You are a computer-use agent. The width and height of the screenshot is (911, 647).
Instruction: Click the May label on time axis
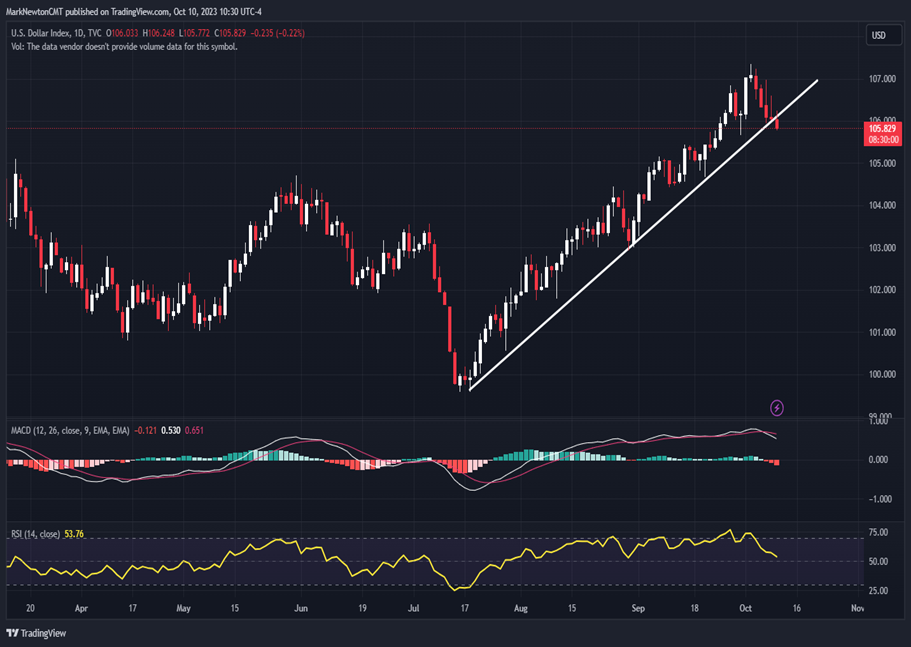(x=183, y=609)
